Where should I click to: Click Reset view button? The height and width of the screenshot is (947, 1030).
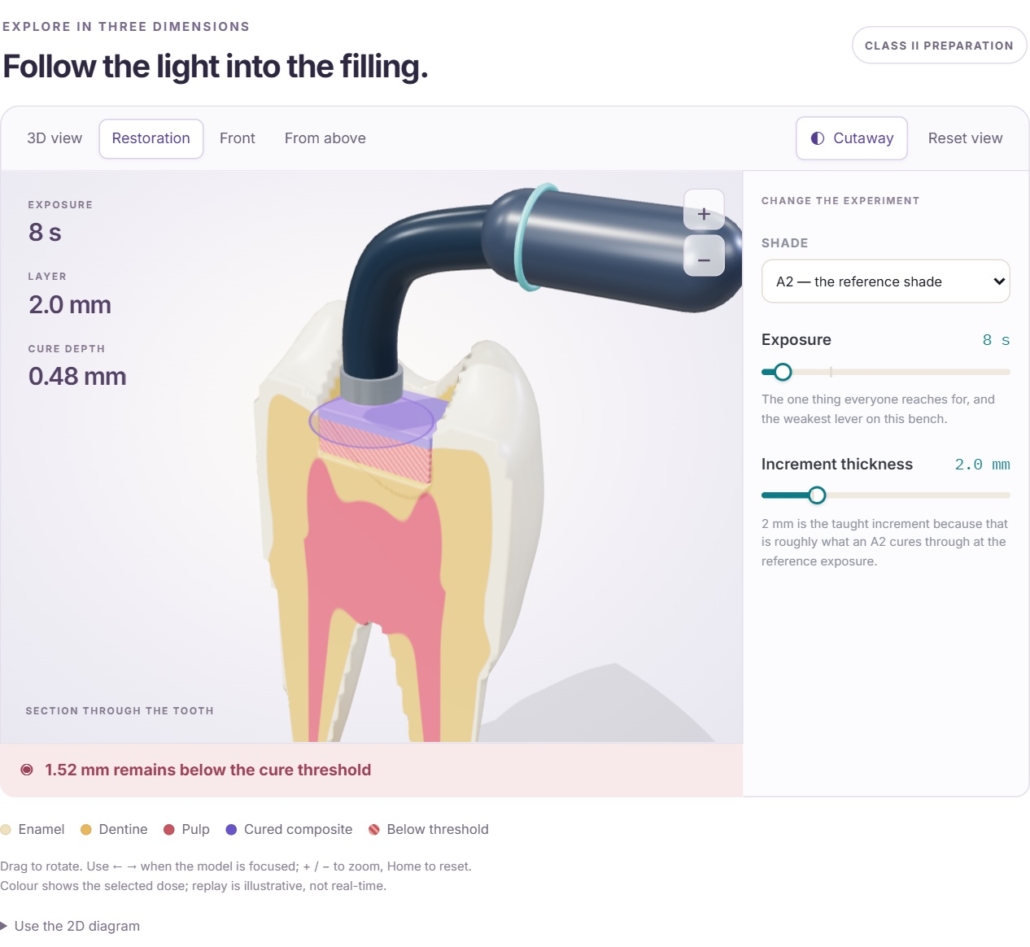(965, 139)
